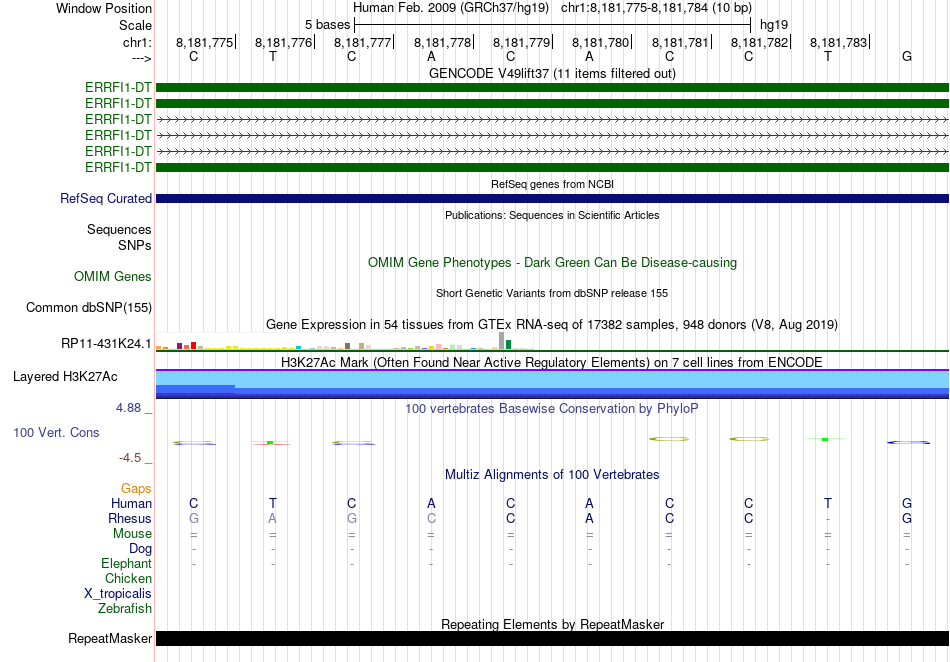Click the OMIM Gene Phenotypes track title
The image size is (950, 662).
(552, 262)
